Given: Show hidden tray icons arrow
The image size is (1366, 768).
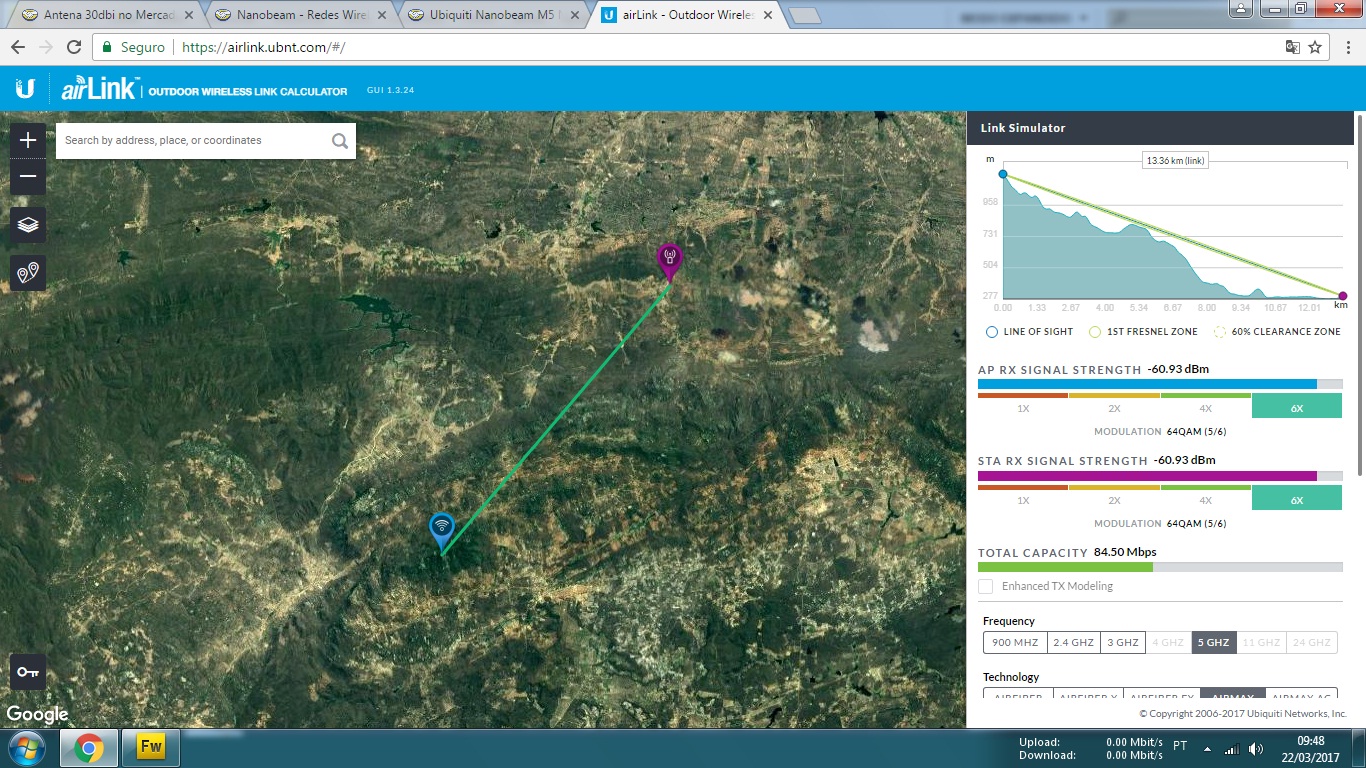Looking at the screenshot, I should click(x=1208, y=749).
